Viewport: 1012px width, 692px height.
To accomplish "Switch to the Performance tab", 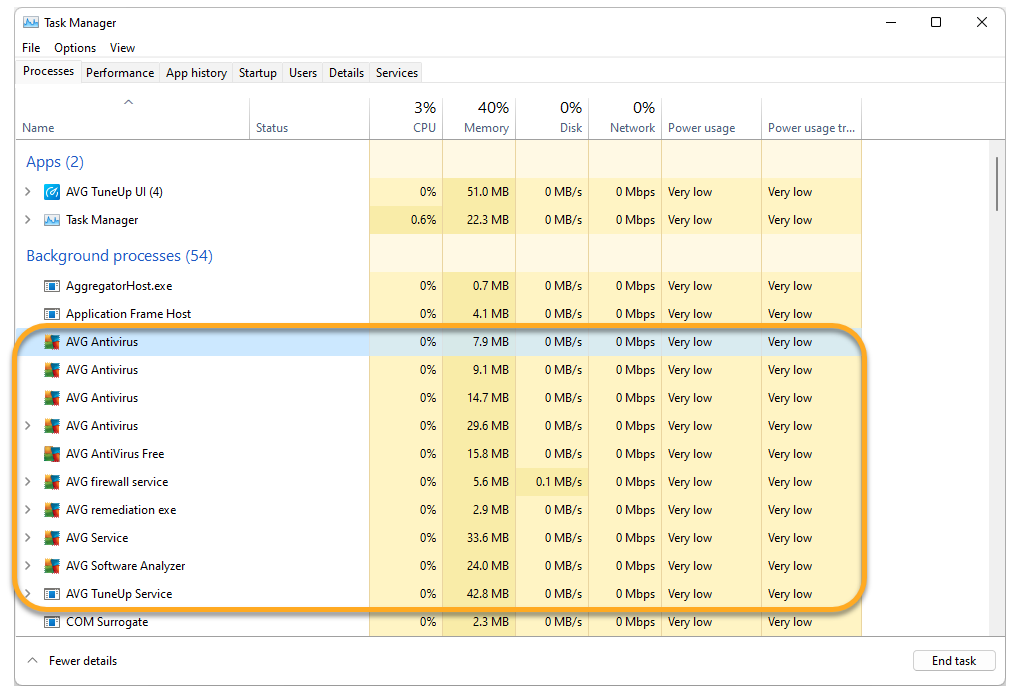I will tap(120, 73).
